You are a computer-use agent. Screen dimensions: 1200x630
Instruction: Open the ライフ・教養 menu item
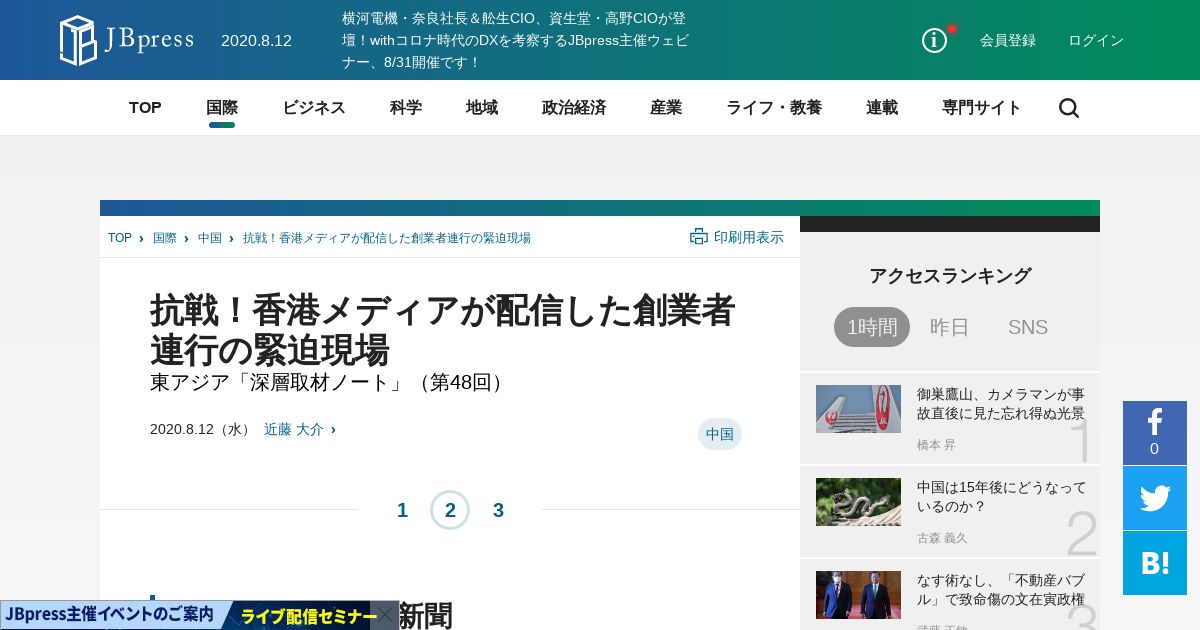(774, 108)
